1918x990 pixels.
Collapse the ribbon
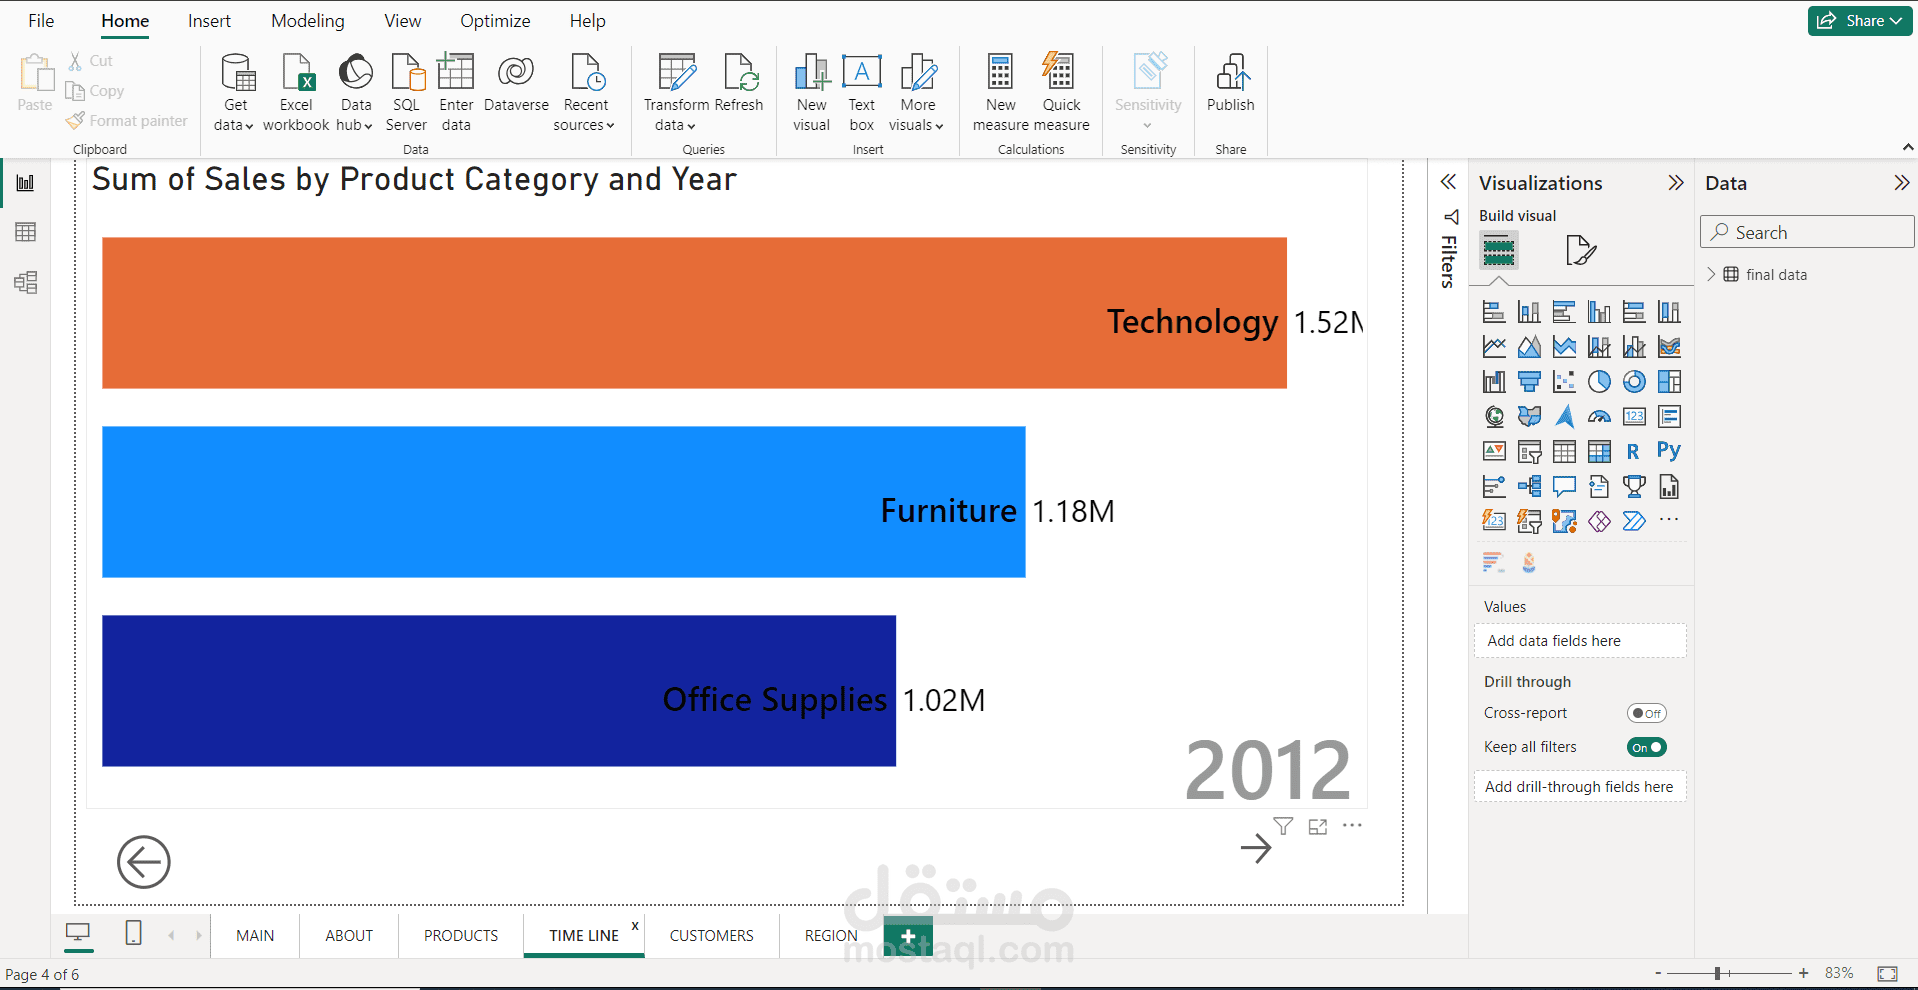[x=1908, y=147]
